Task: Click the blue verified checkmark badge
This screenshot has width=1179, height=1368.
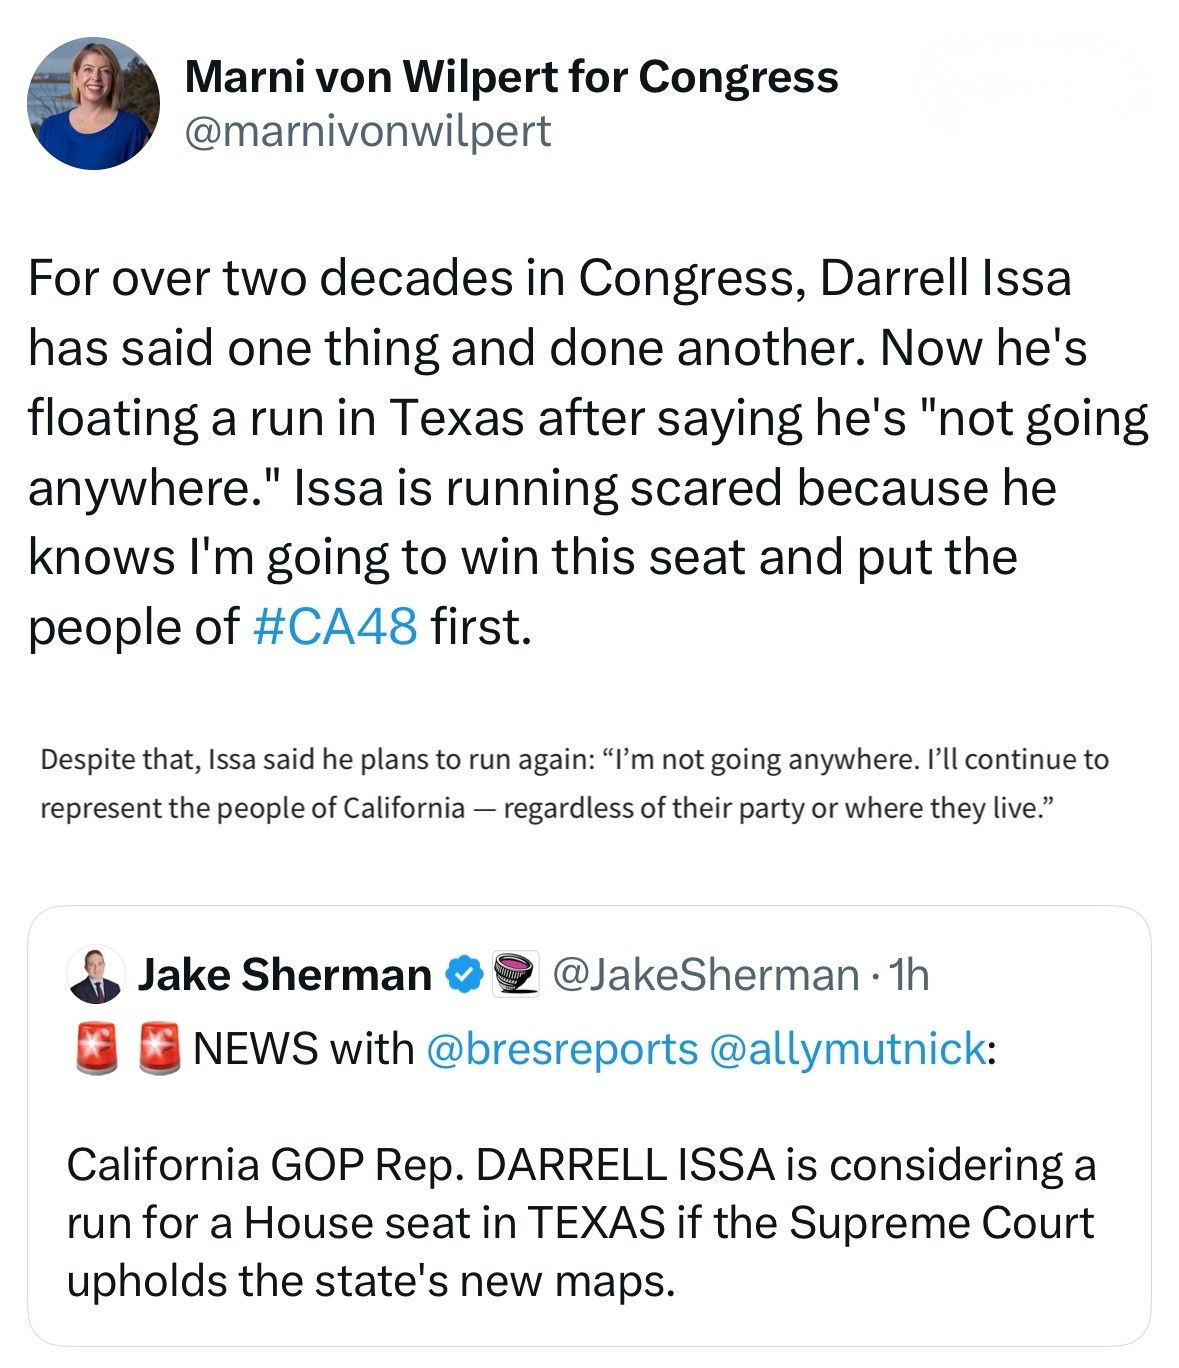Action: 463,974
